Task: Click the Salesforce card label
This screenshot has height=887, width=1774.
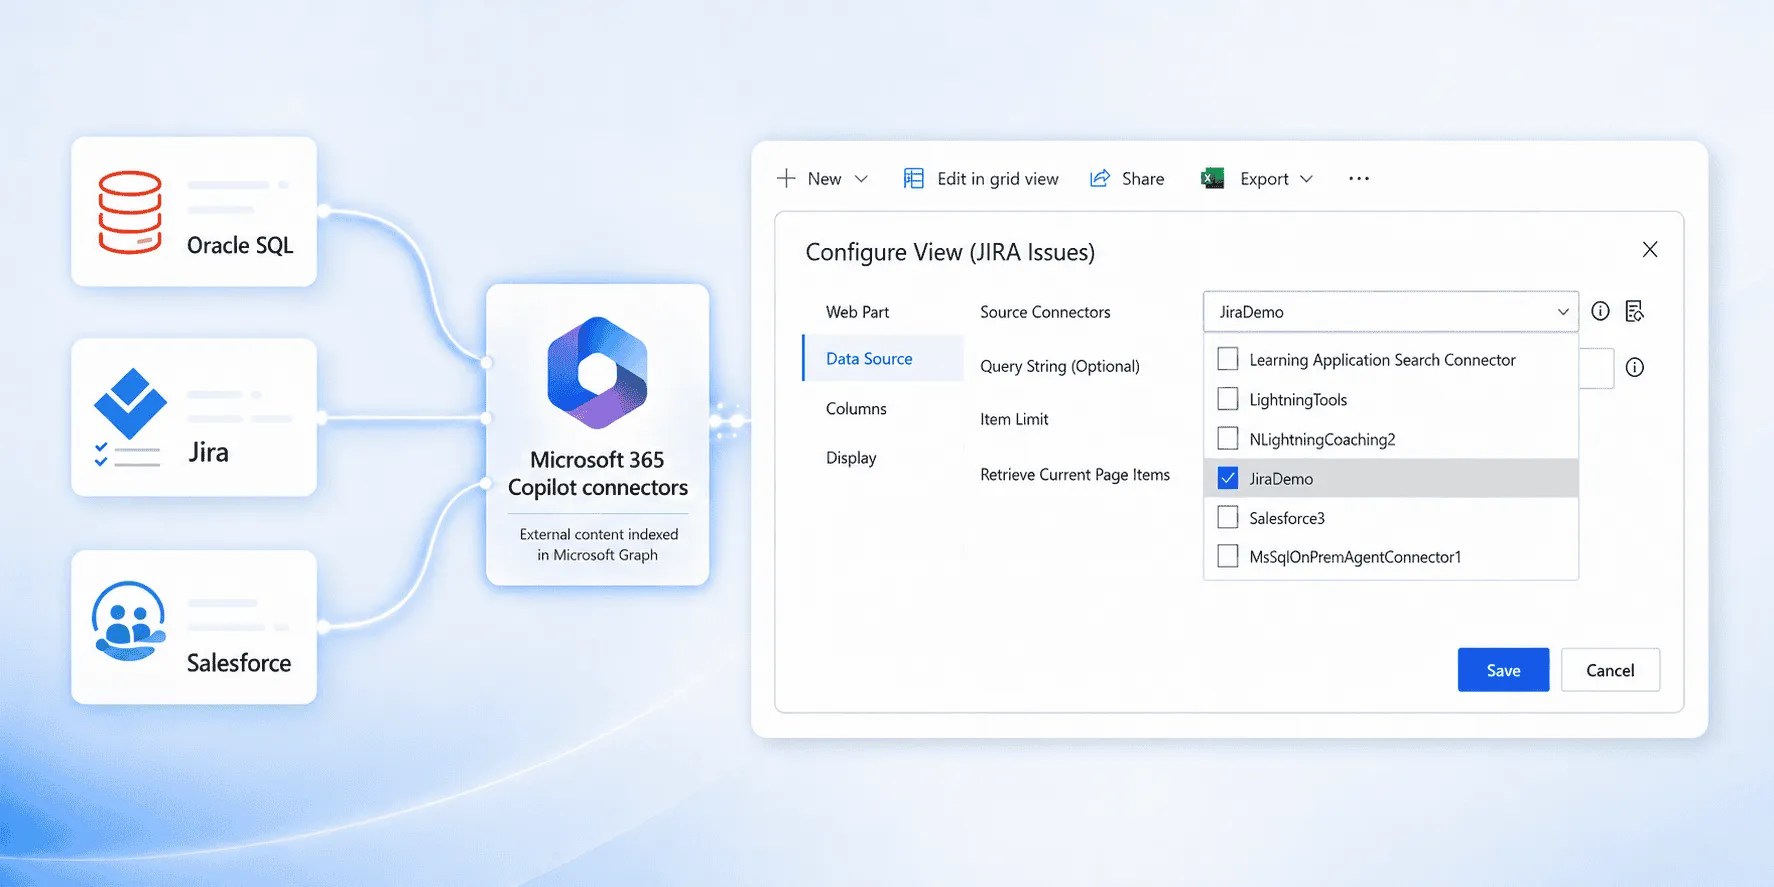Action: click(239, 663)
